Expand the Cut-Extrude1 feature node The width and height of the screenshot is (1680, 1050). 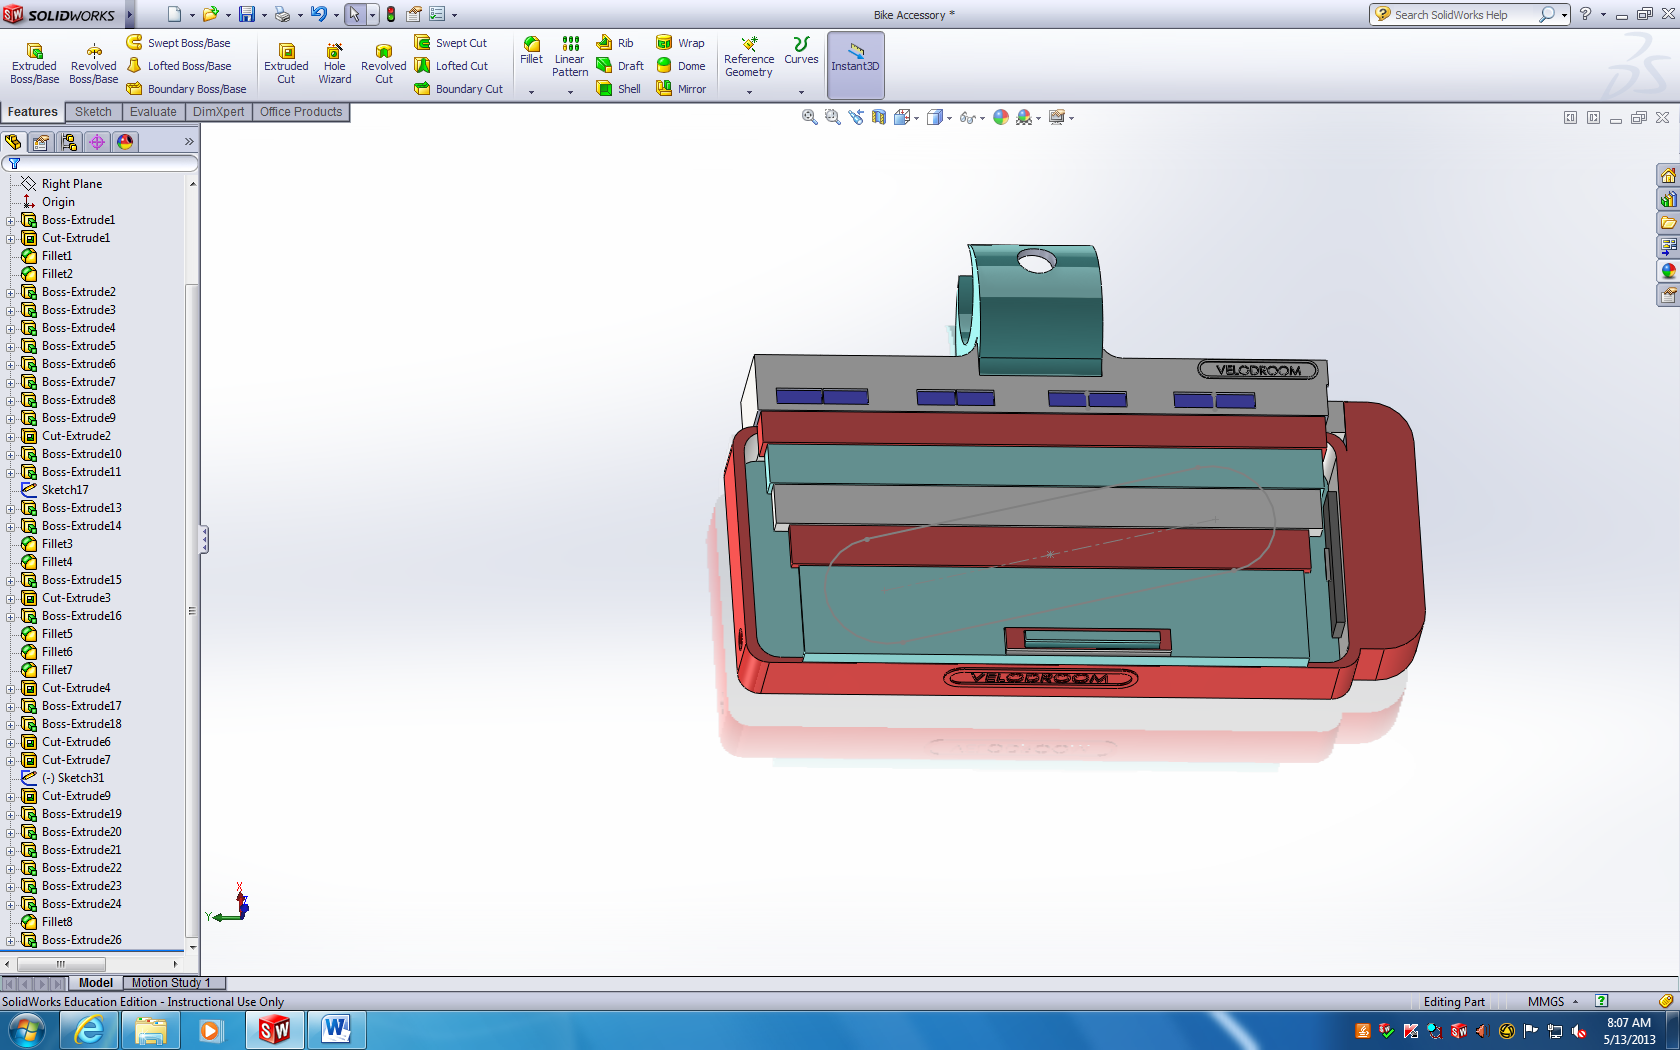[x=11, y=238]
